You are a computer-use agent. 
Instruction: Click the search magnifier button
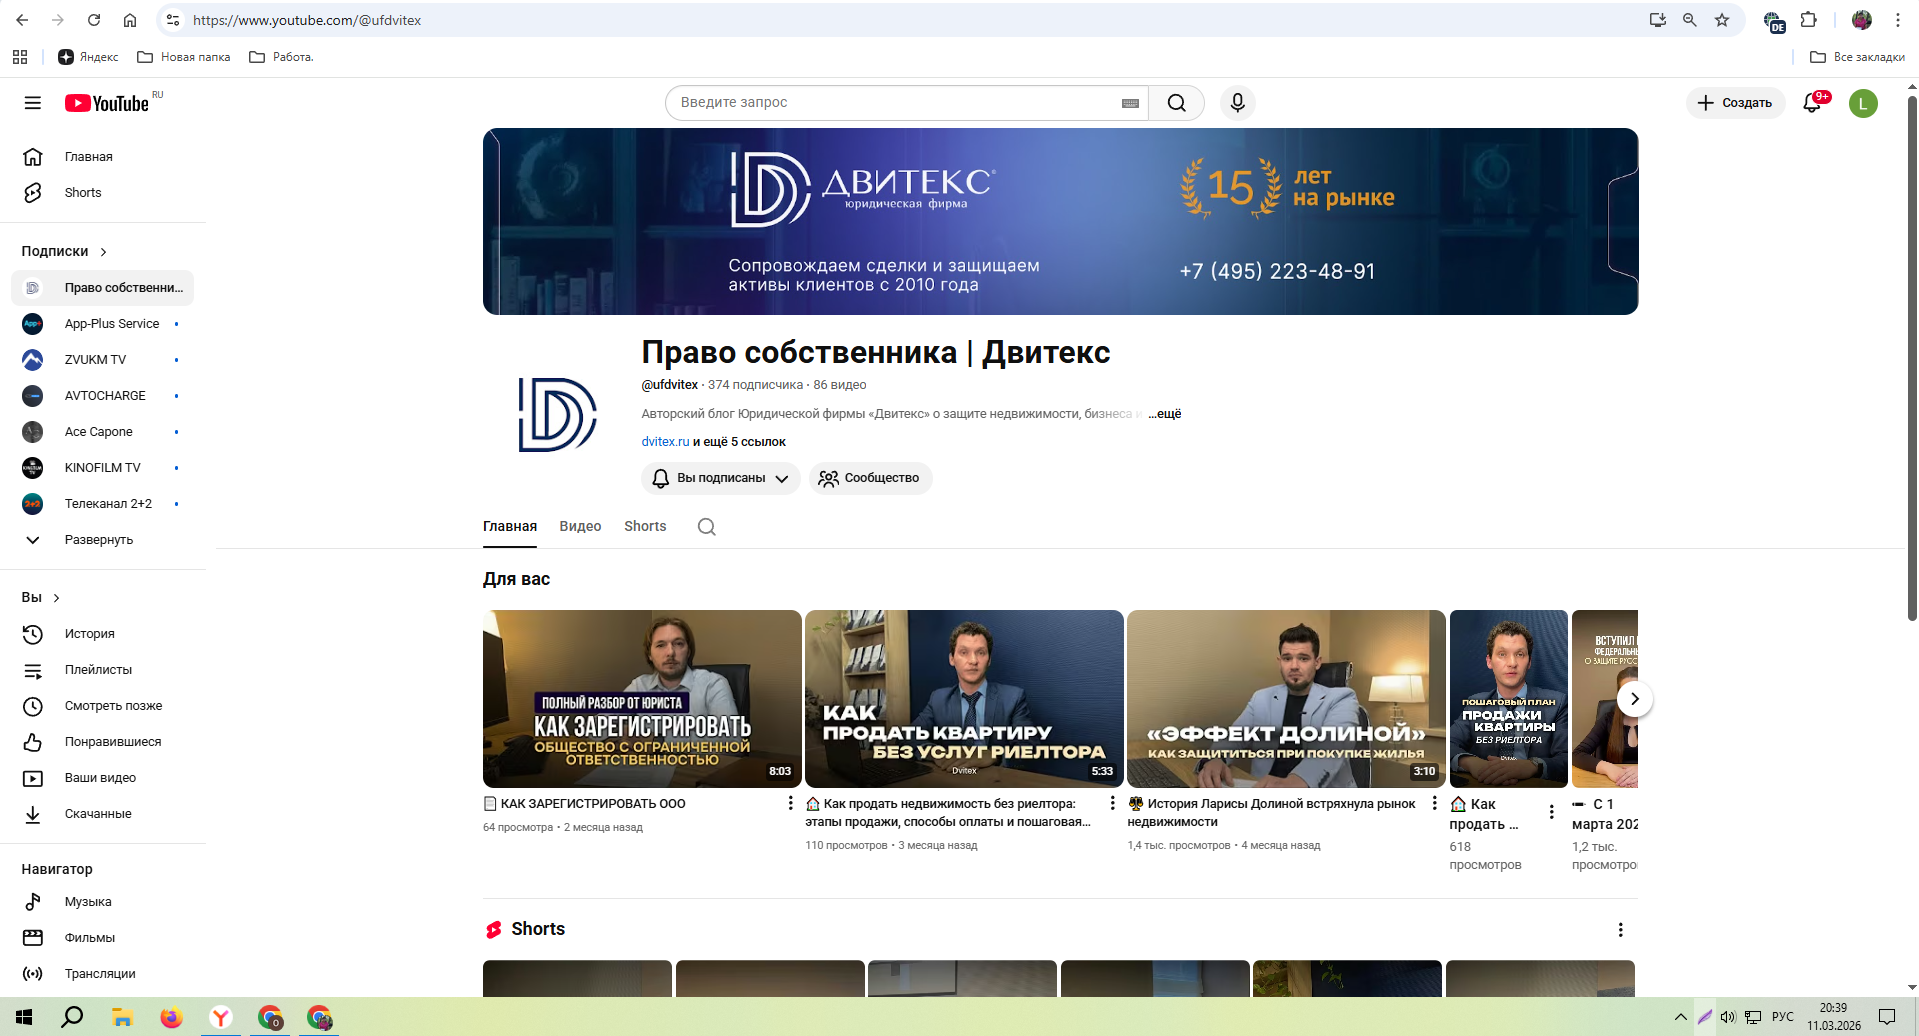coord(1176,103)
